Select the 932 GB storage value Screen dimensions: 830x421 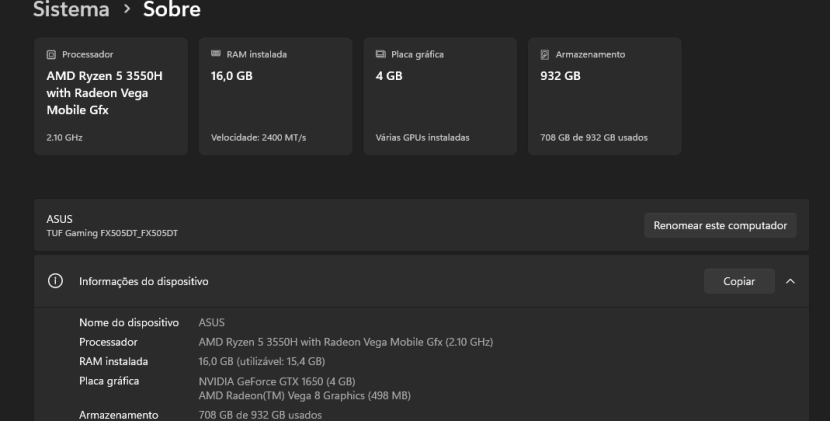(560, 76)
